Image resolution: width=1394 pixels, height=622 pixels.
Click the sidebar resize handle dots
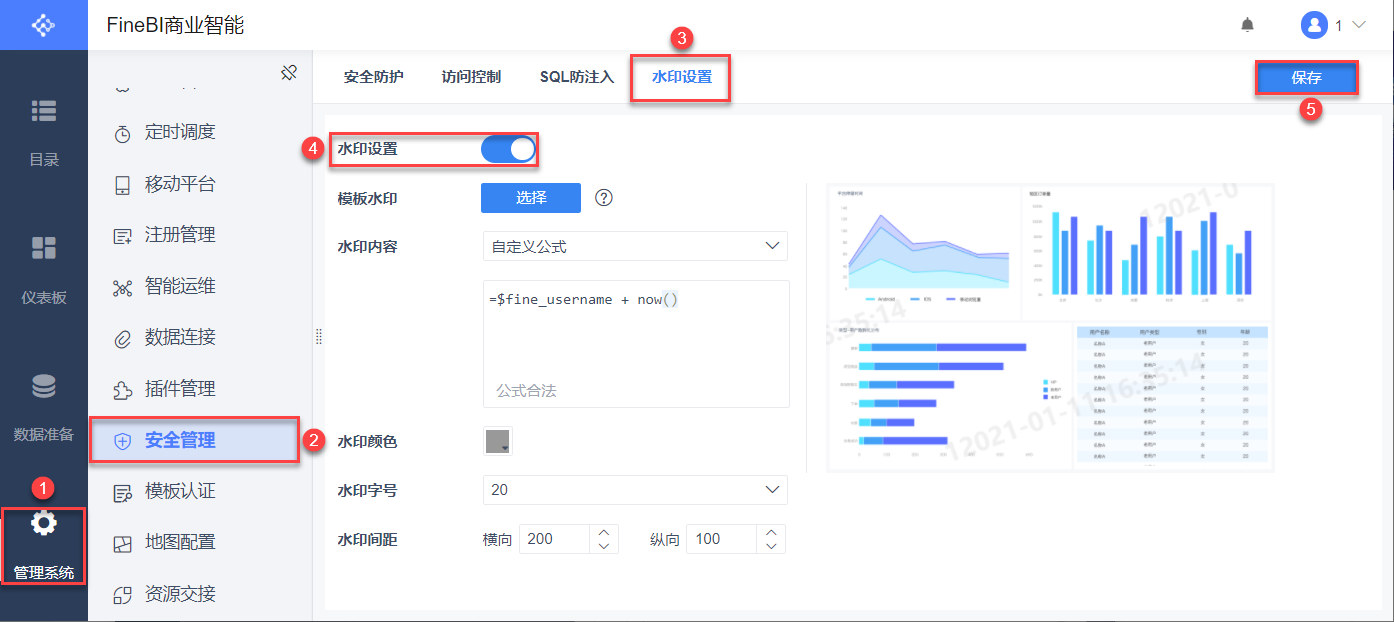coord(319,336)
